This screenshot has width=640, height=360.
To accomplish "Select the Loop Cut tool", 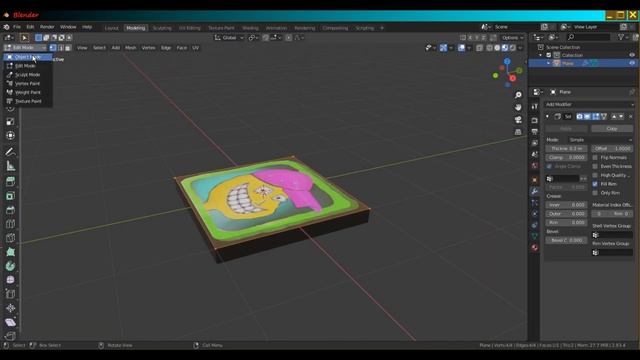I will pyautogui.click(x=11, y=224).
